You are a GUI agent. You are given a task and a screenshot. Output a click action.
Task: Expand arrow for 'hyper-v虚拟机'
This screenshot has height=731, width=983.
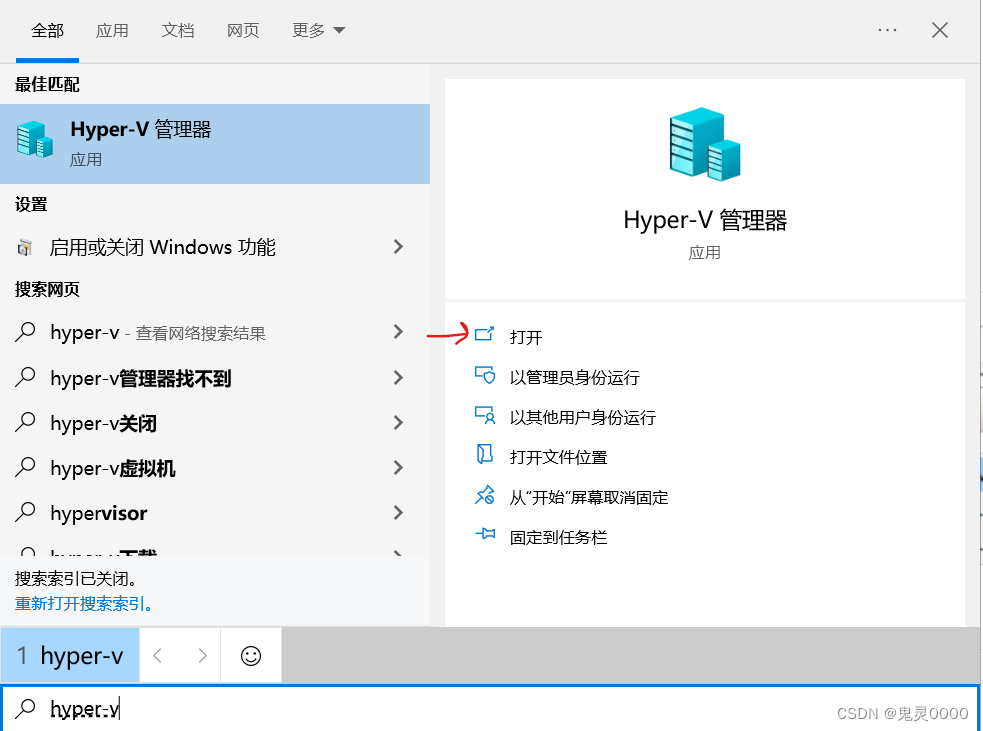pyautogui.click(x=398, y=468)
